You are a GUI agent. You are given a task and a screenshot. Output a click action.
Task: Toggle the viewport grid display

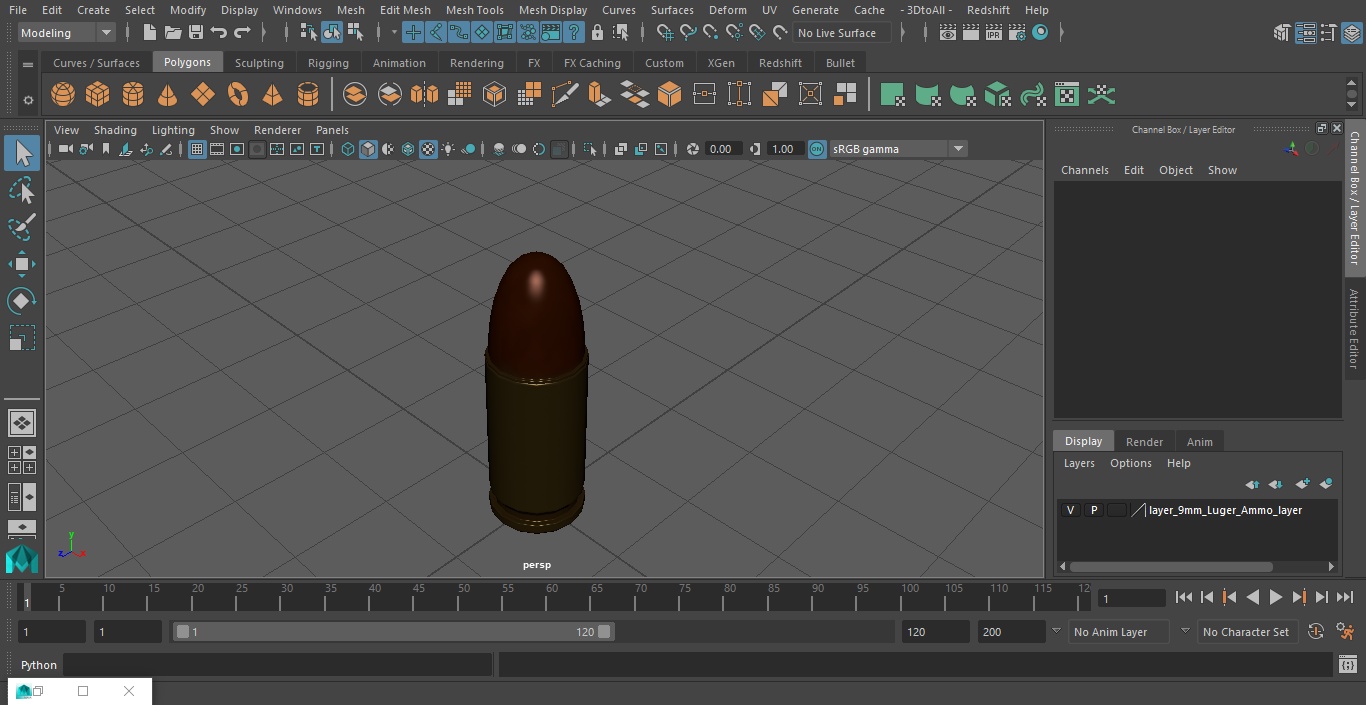(x=197, y=149)
